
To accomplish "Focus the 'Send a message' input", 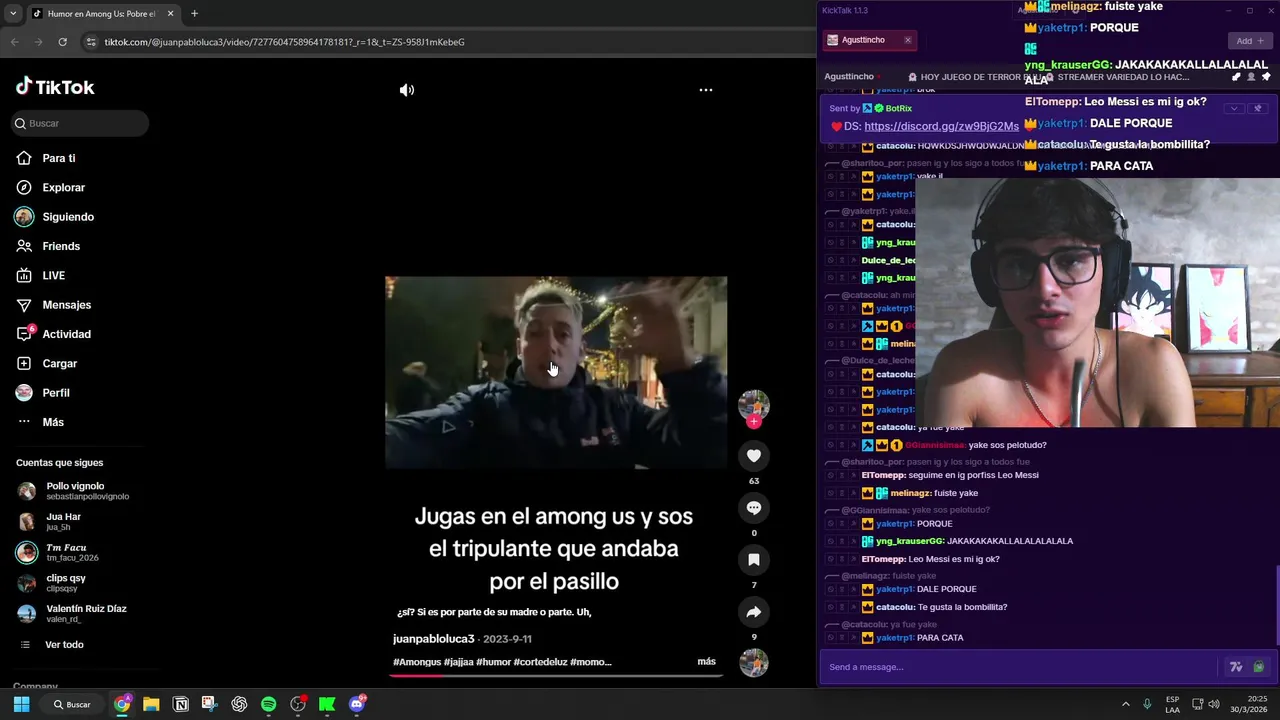I will pyautogui.click(x=1018, y=667).
